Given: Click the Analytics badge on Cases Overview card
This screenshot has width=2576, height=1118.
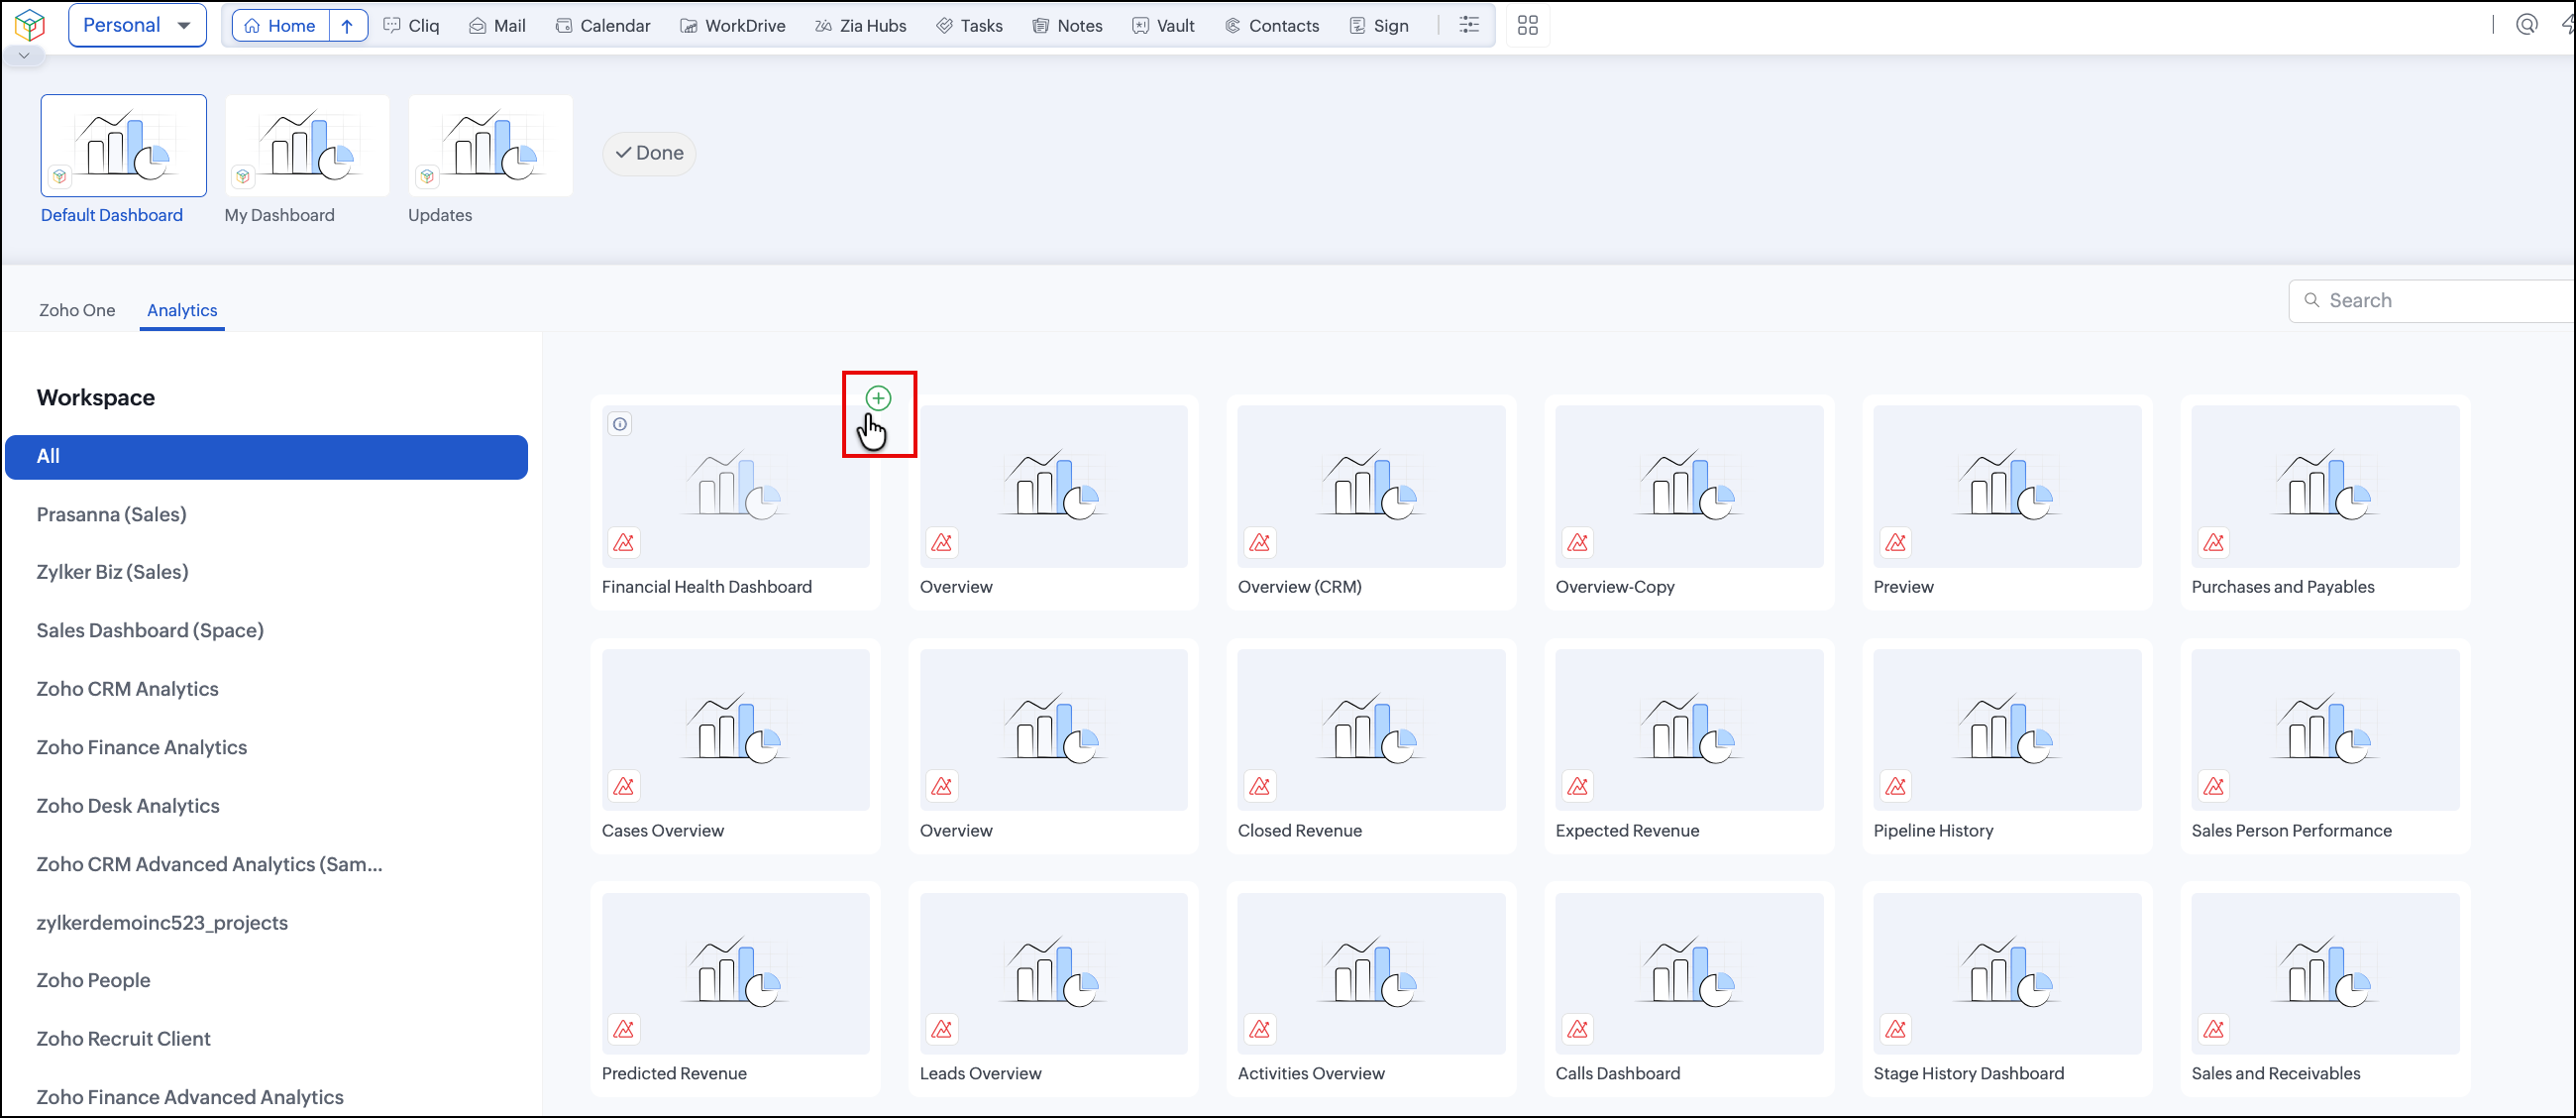Looking at the screenshot, I should point(624,786).
